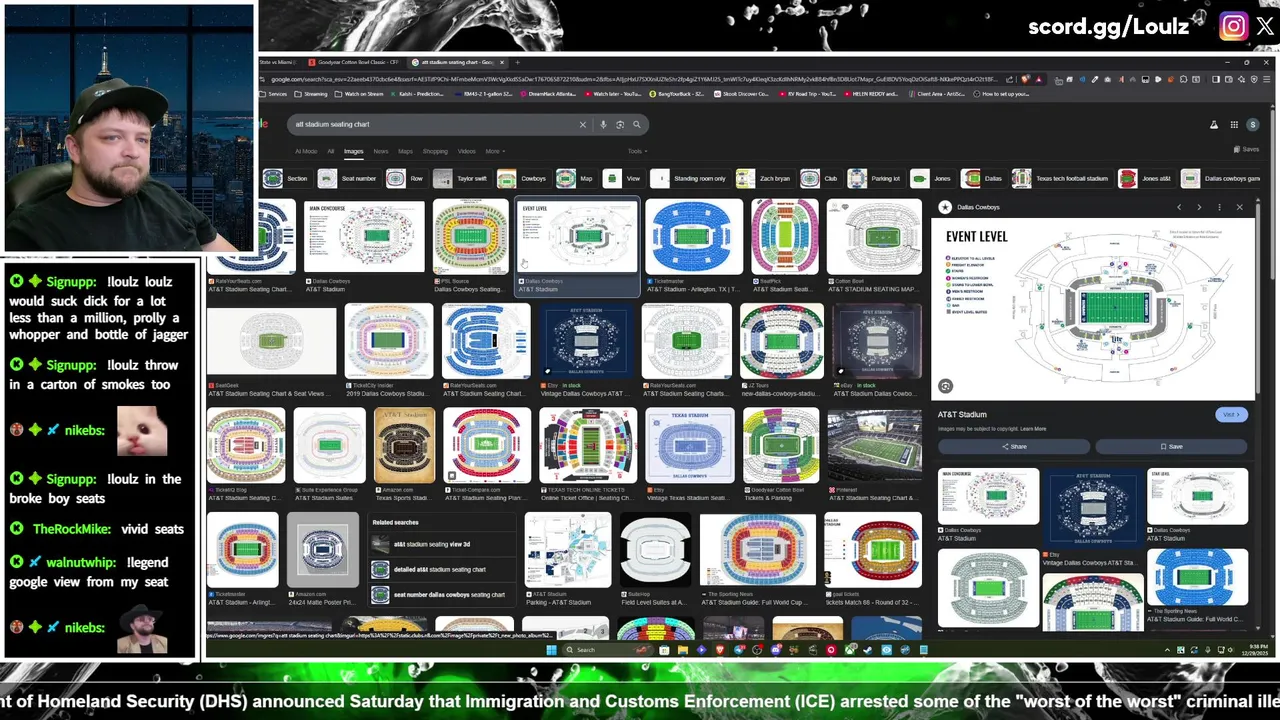
Task: Open Saves collection link
Action: coord(1246,149)
